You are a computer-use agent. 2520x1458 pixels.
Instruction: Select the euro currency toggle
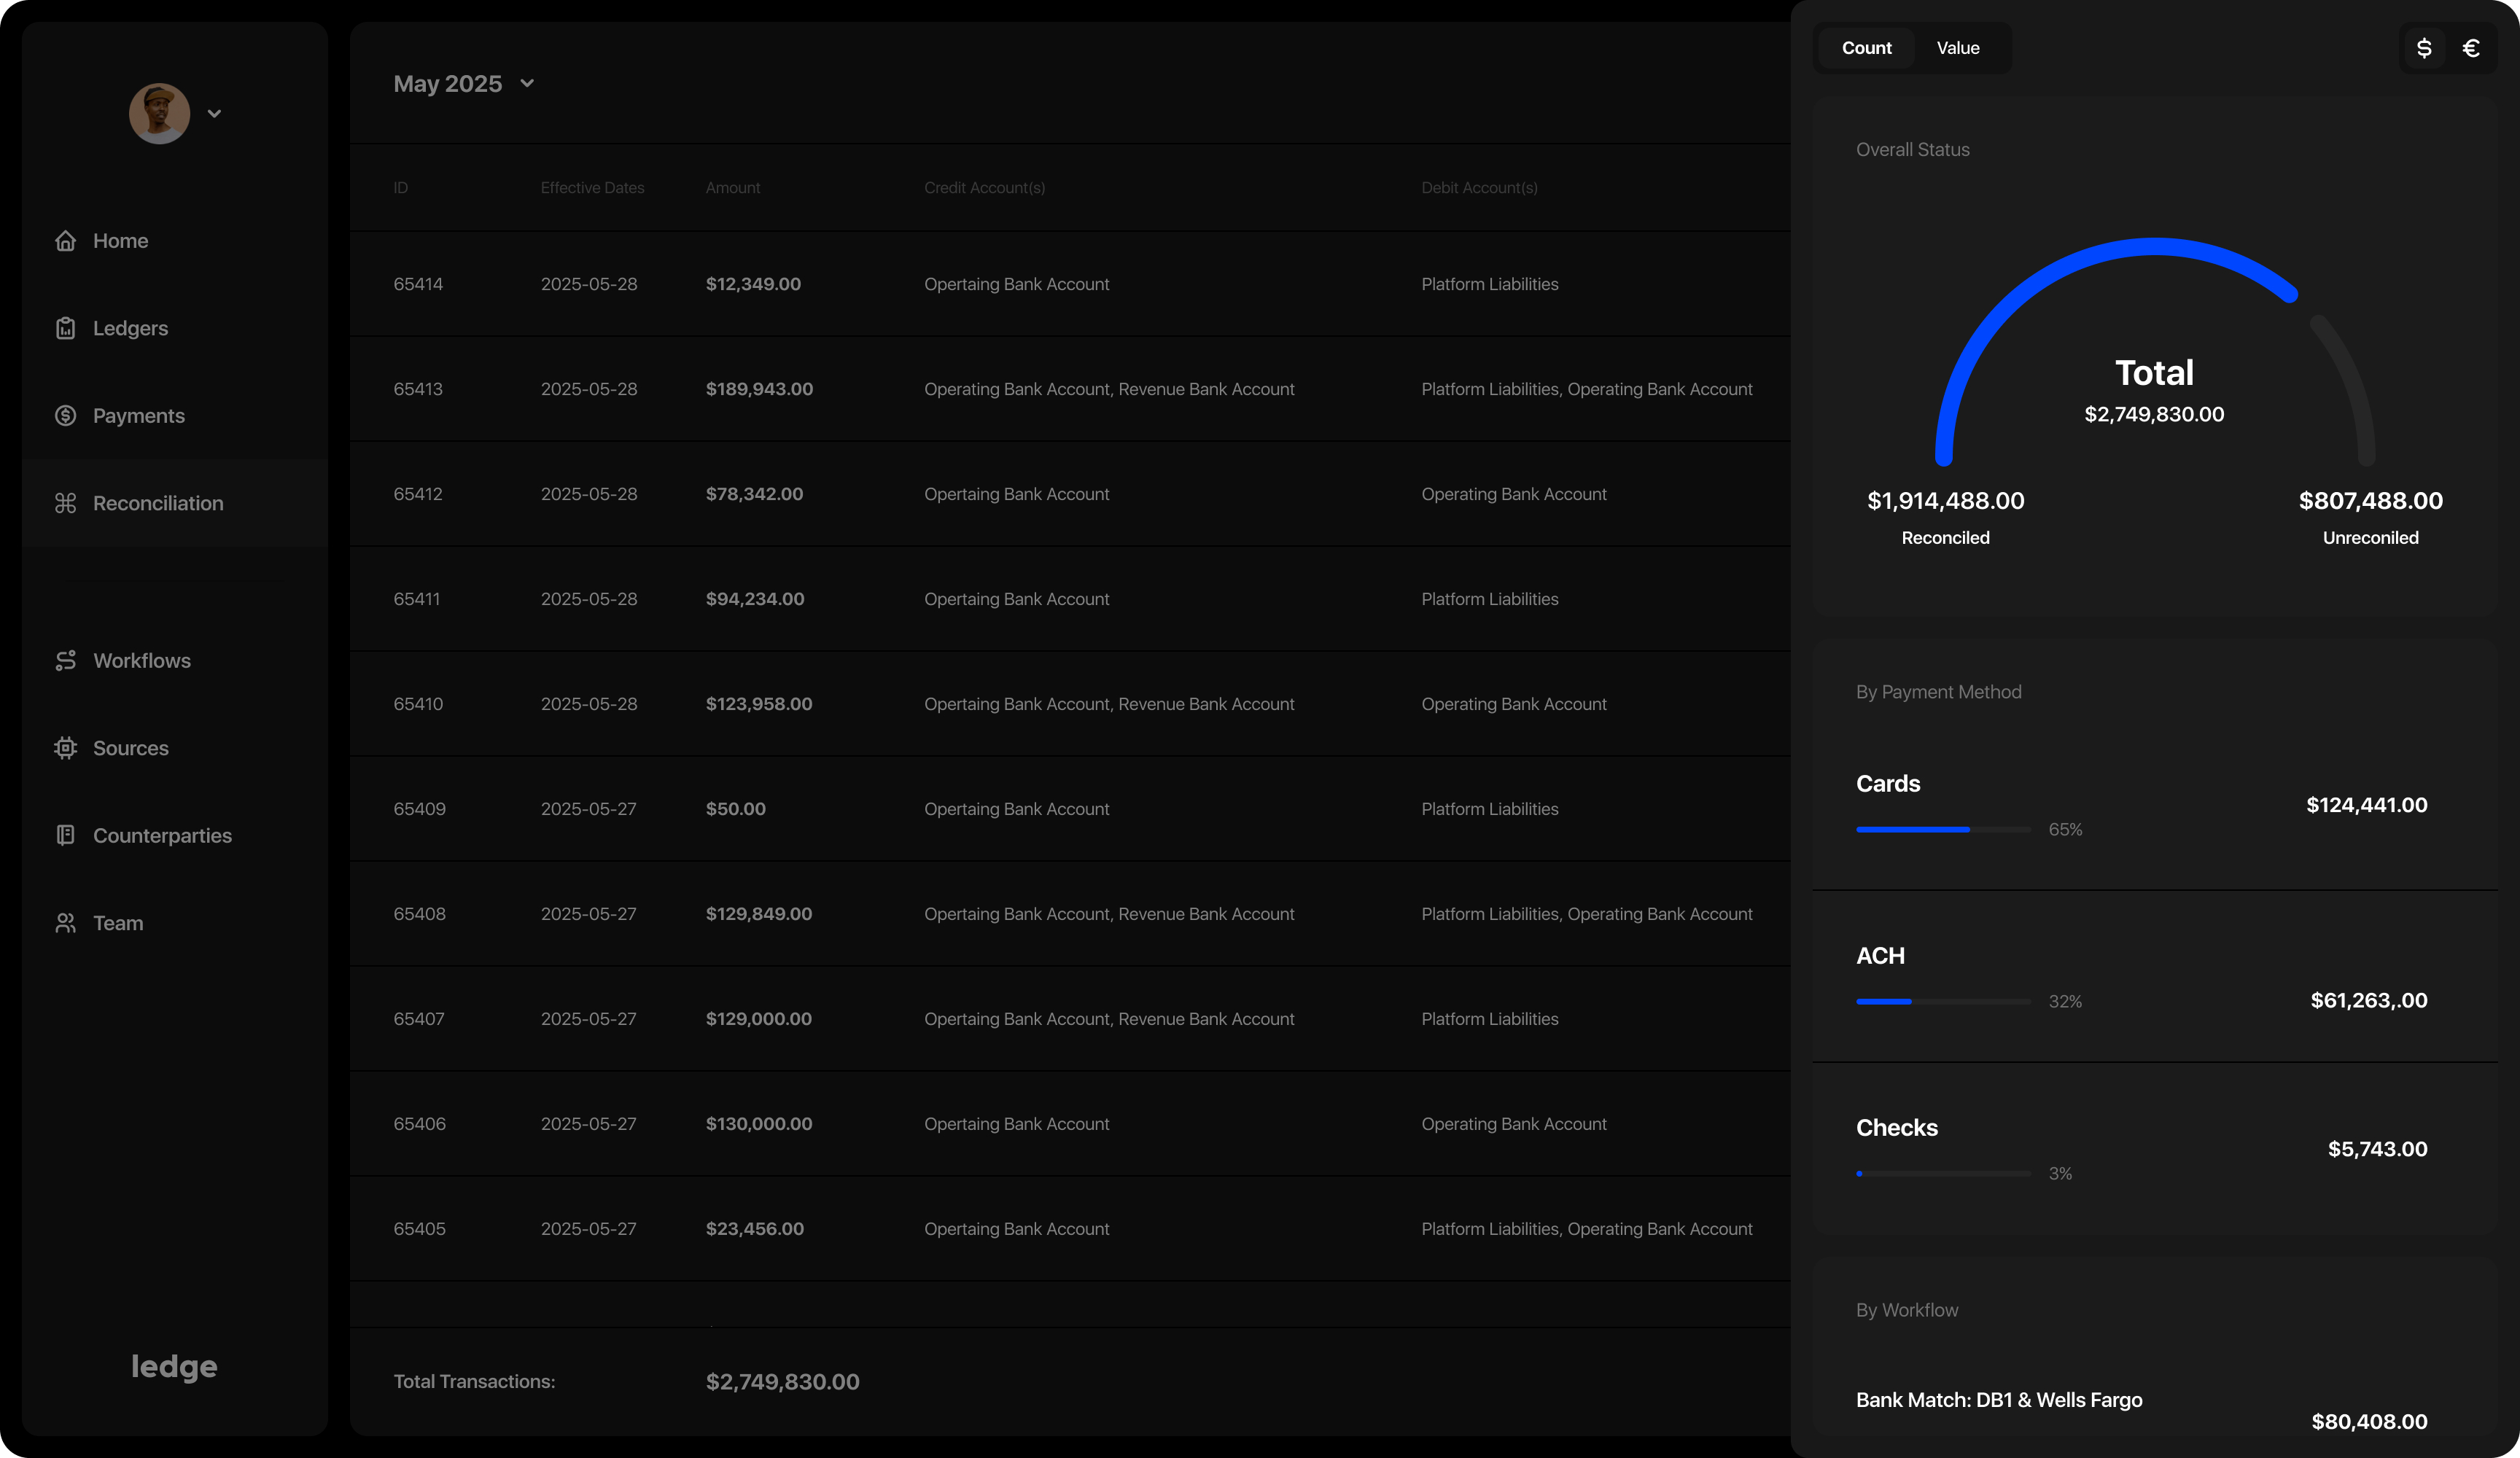click(x=2471, y=48)
